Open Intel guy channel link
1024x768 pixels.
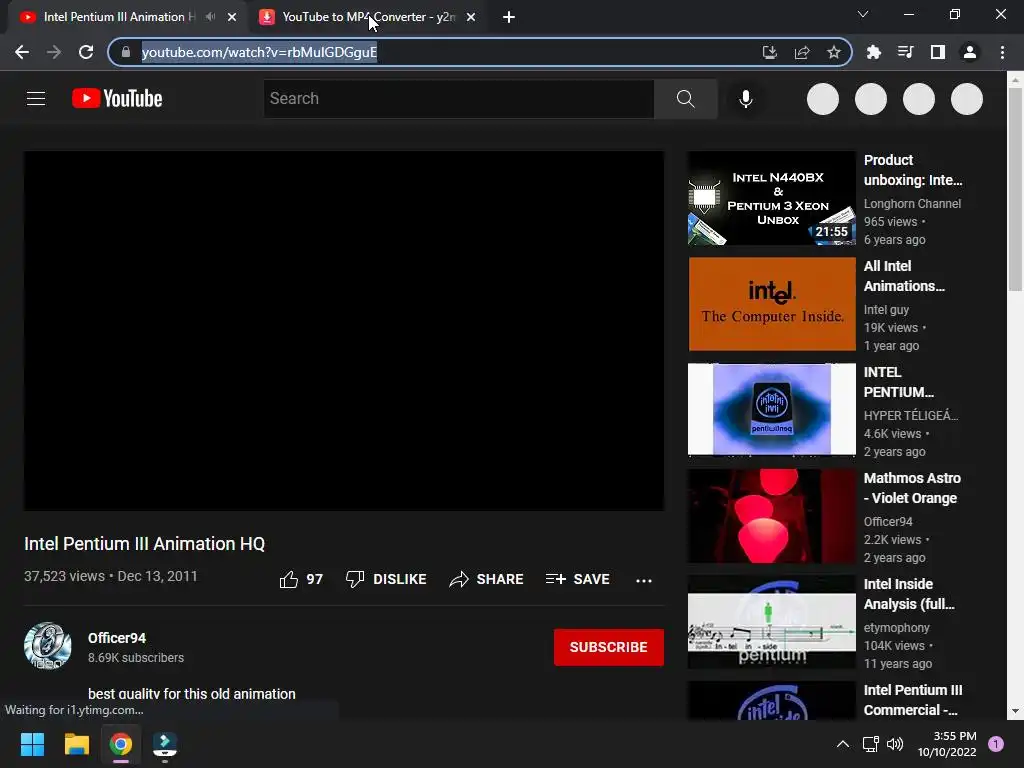[x=886, y=310]
